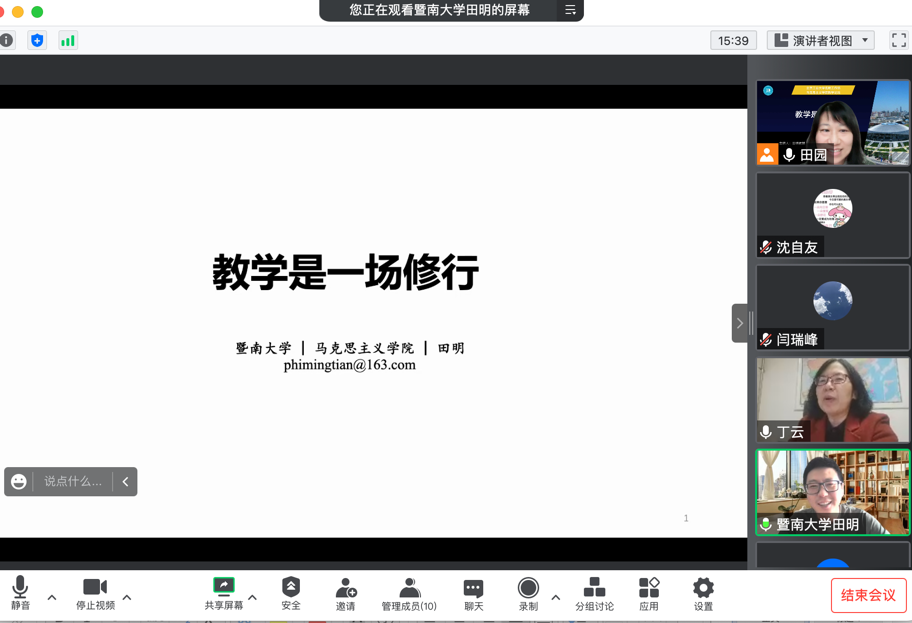Open the green network statistics icon

coord(68,40)
